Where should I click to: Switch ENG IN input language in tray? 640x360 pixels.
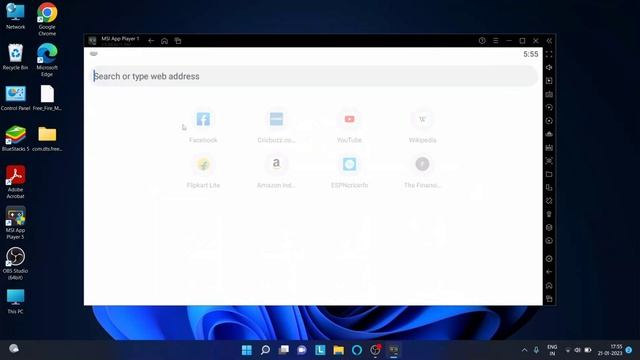coord(552,350)
